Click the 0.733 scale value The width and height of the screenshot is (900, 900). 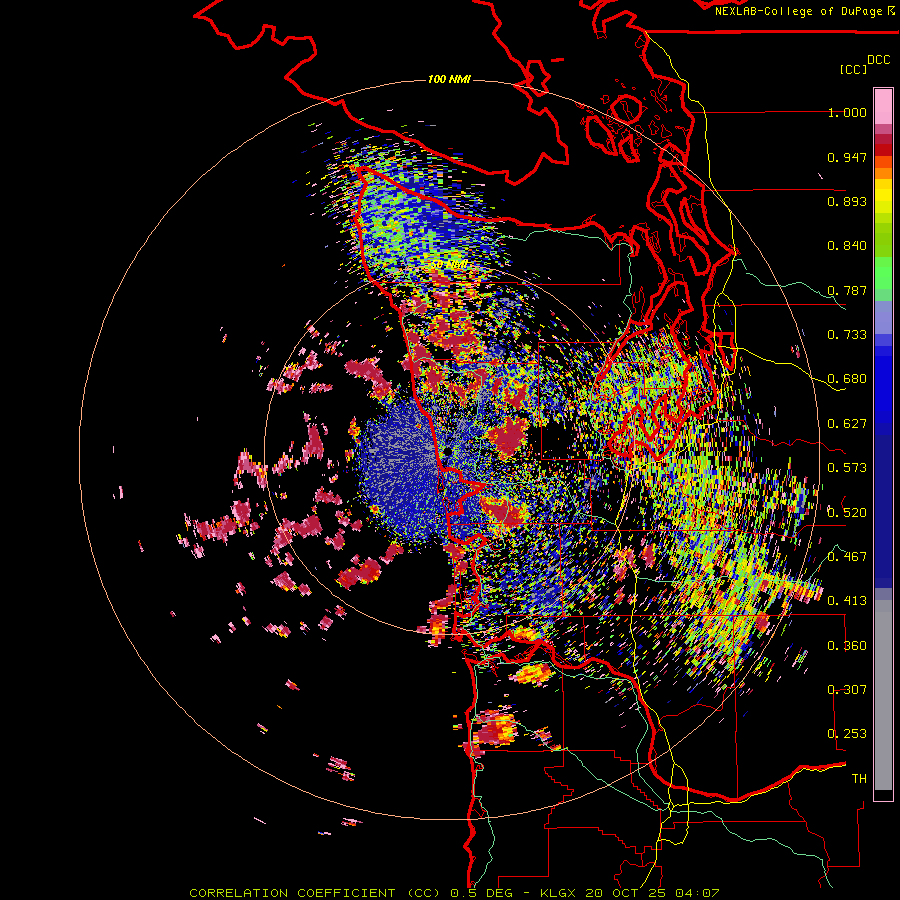click(847, 335)
